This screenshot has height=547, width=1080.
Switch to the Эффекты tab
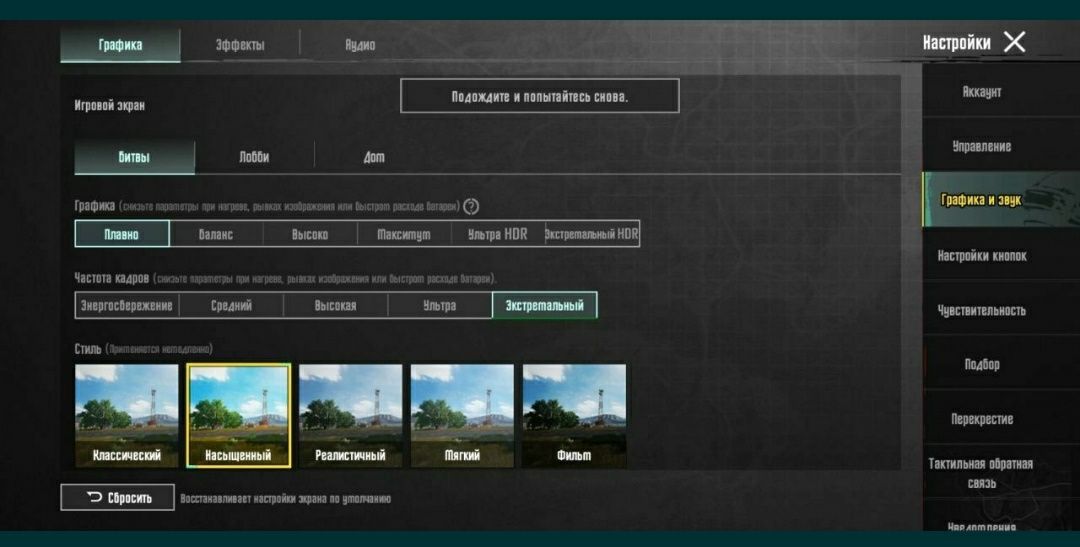(240, 45)
